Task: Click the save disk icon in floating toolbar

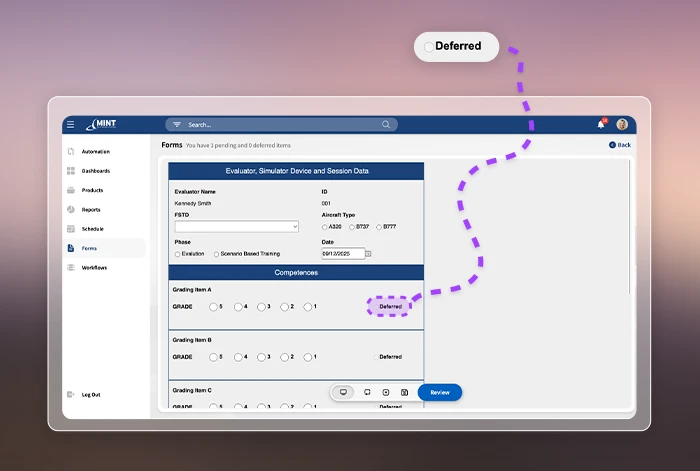Action: pyautogui.click(x=404, y=392)
